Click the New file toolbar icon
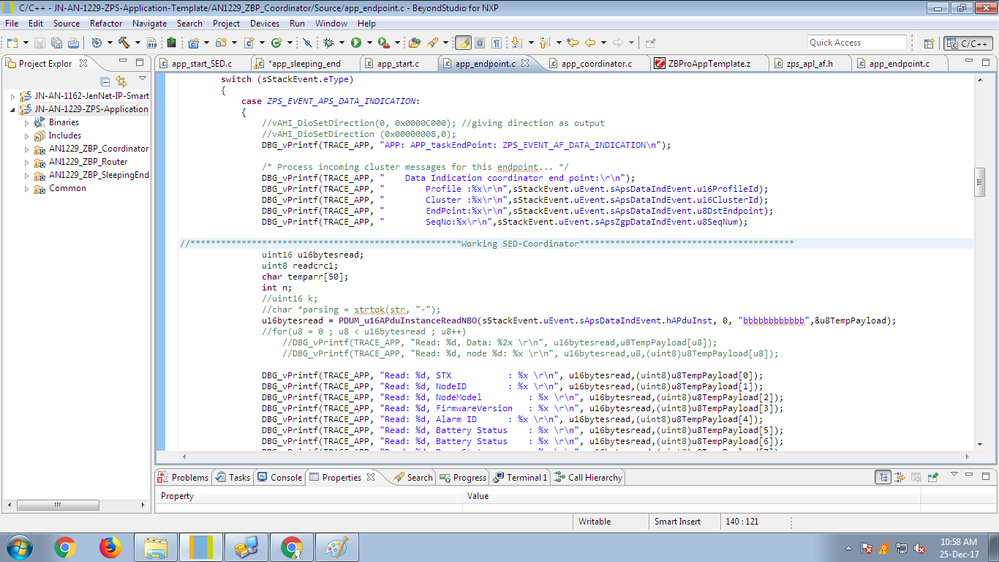Image resolution: width=999 pixels, height=562 pixels. click(12, 43)
